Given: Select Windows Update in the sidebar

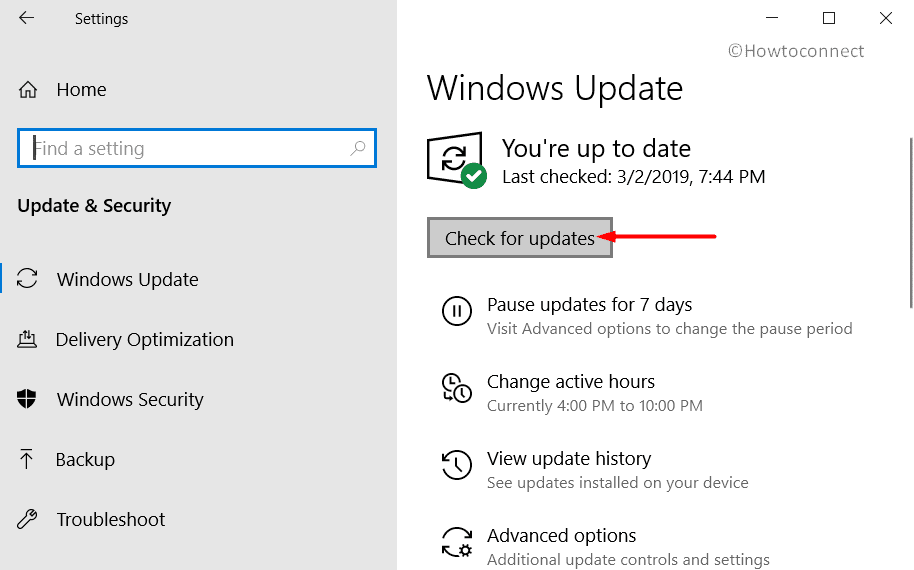Looking at the screenshot, I should 128,279.
